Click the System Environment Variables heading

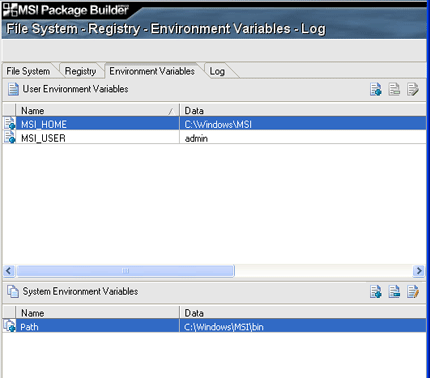(x=80, y=291)
